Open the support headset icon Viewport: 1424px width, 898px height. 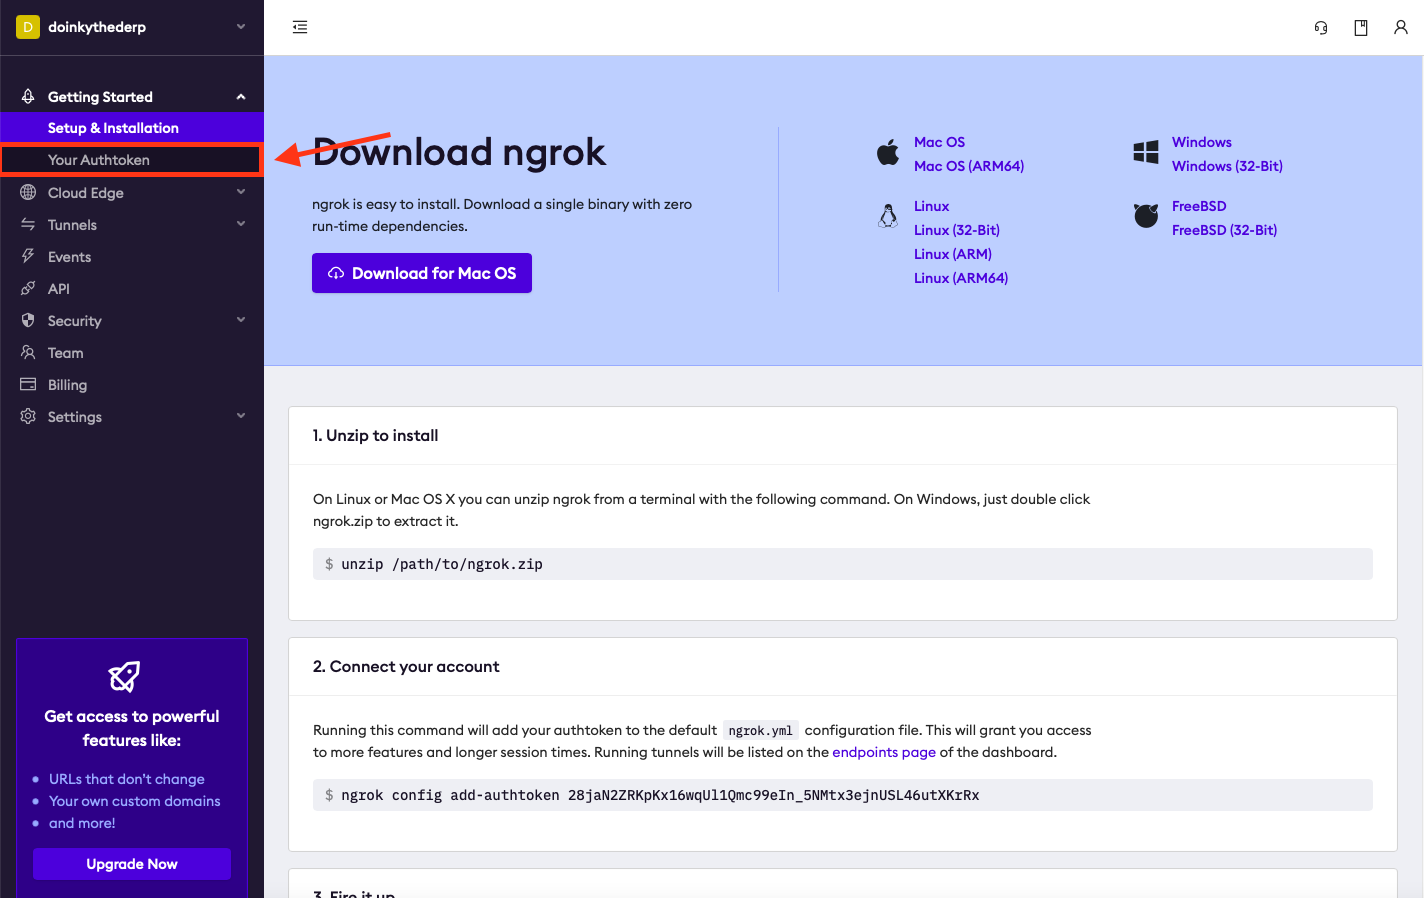tap(1321, 28)
